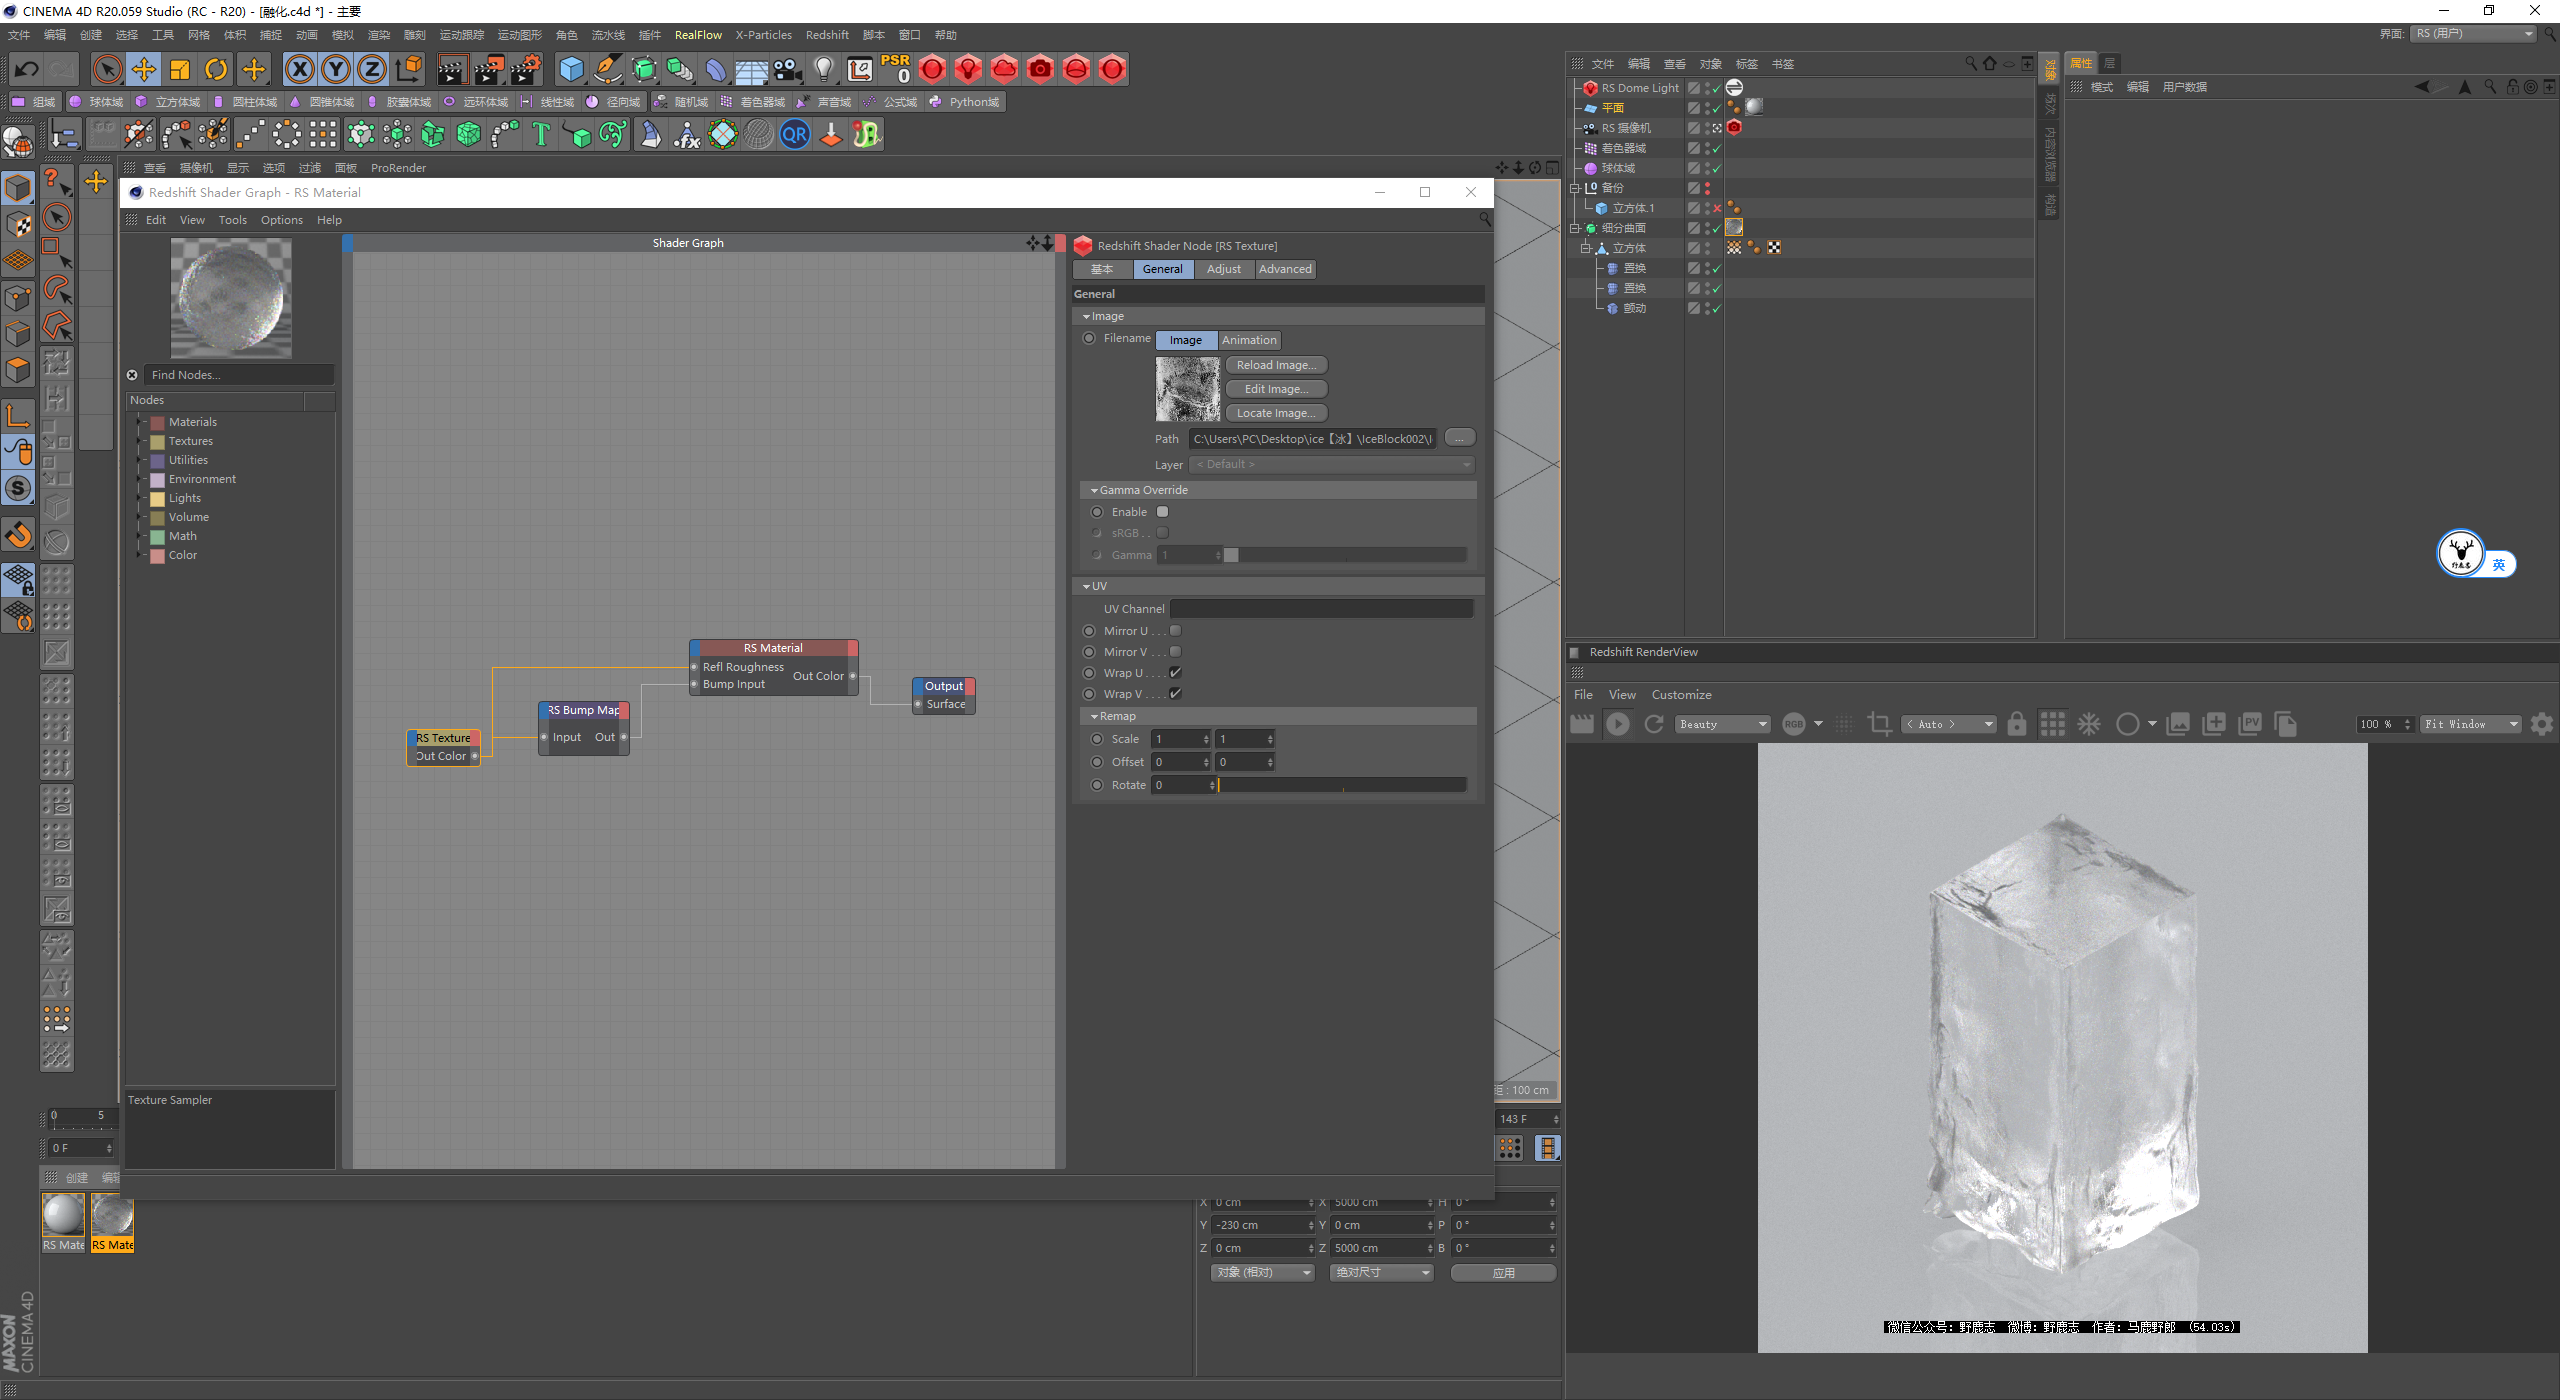
Task: Click the blue QR plugin icon
Action: [795, 134]
